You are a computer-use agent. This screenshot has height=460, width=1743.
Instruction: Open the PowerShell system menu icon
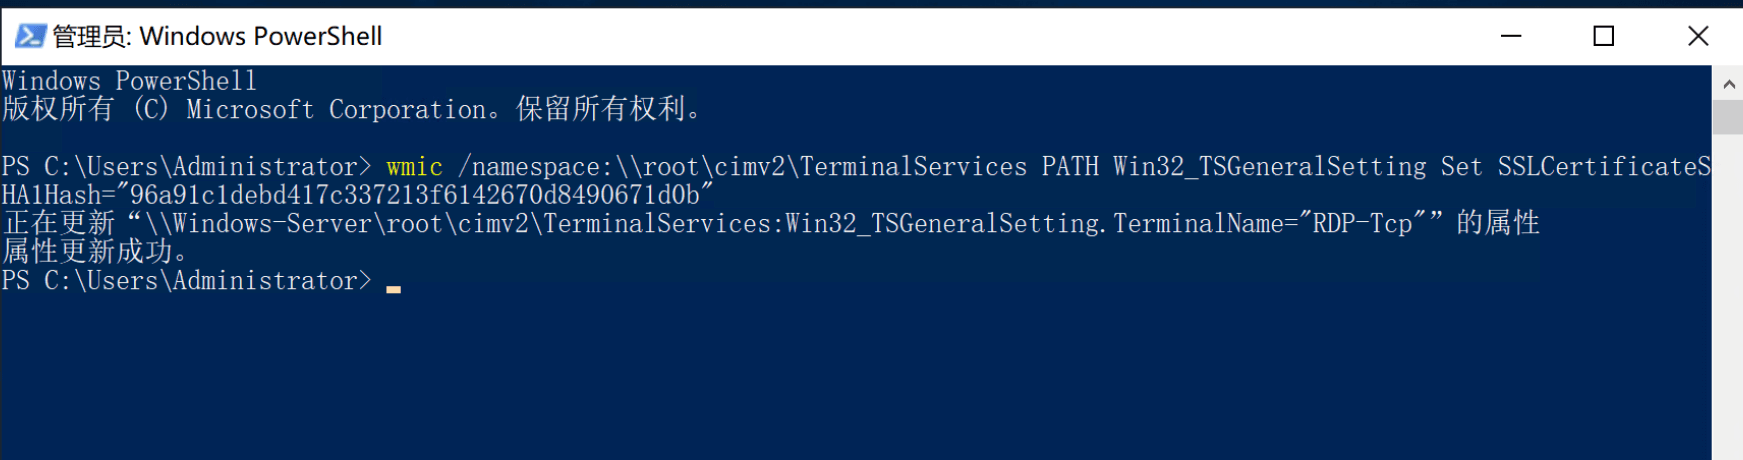point(30,36)
